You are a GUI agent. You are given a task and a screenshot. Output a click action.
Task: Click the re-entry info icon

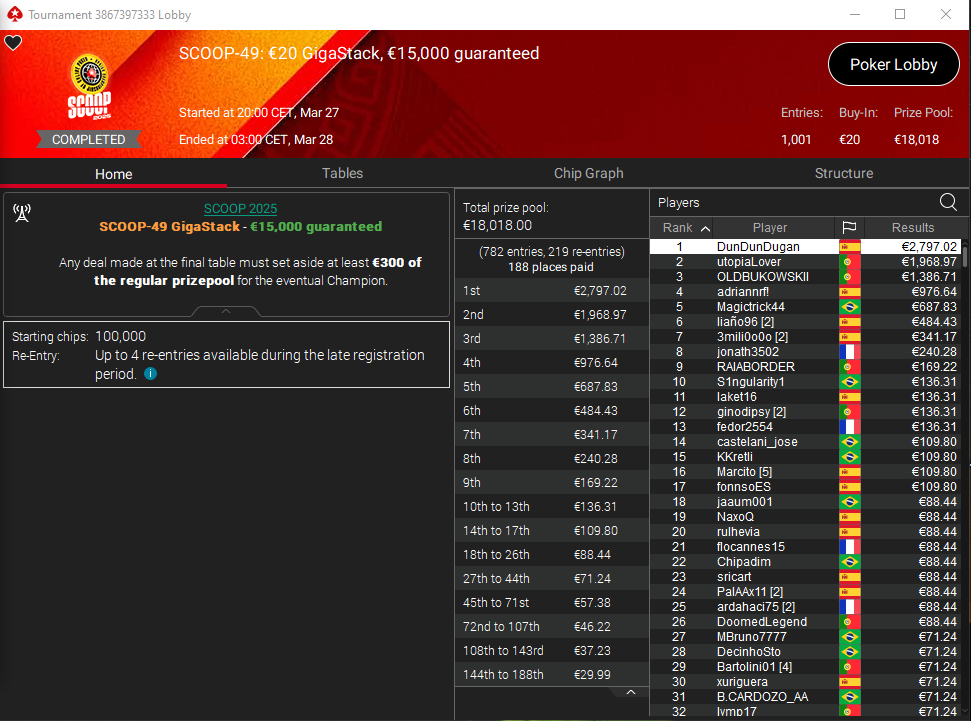[150, 374]
